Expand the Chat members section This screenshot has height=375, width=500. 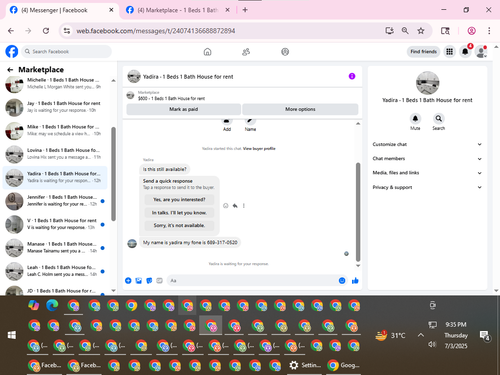coord(427,159)
